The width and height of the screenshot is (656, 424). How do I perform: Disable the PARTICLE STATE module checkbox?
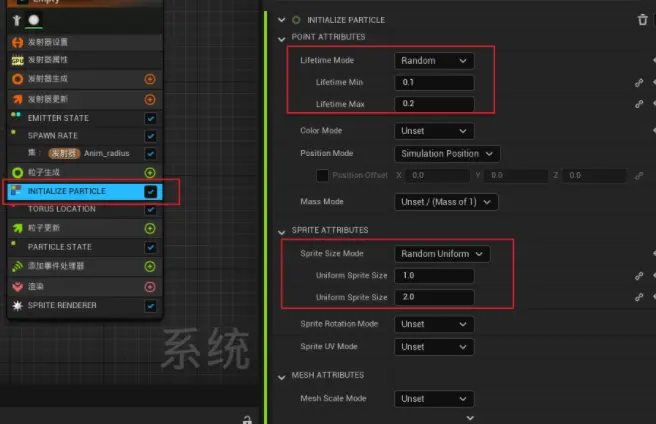(x=151, y=247)
